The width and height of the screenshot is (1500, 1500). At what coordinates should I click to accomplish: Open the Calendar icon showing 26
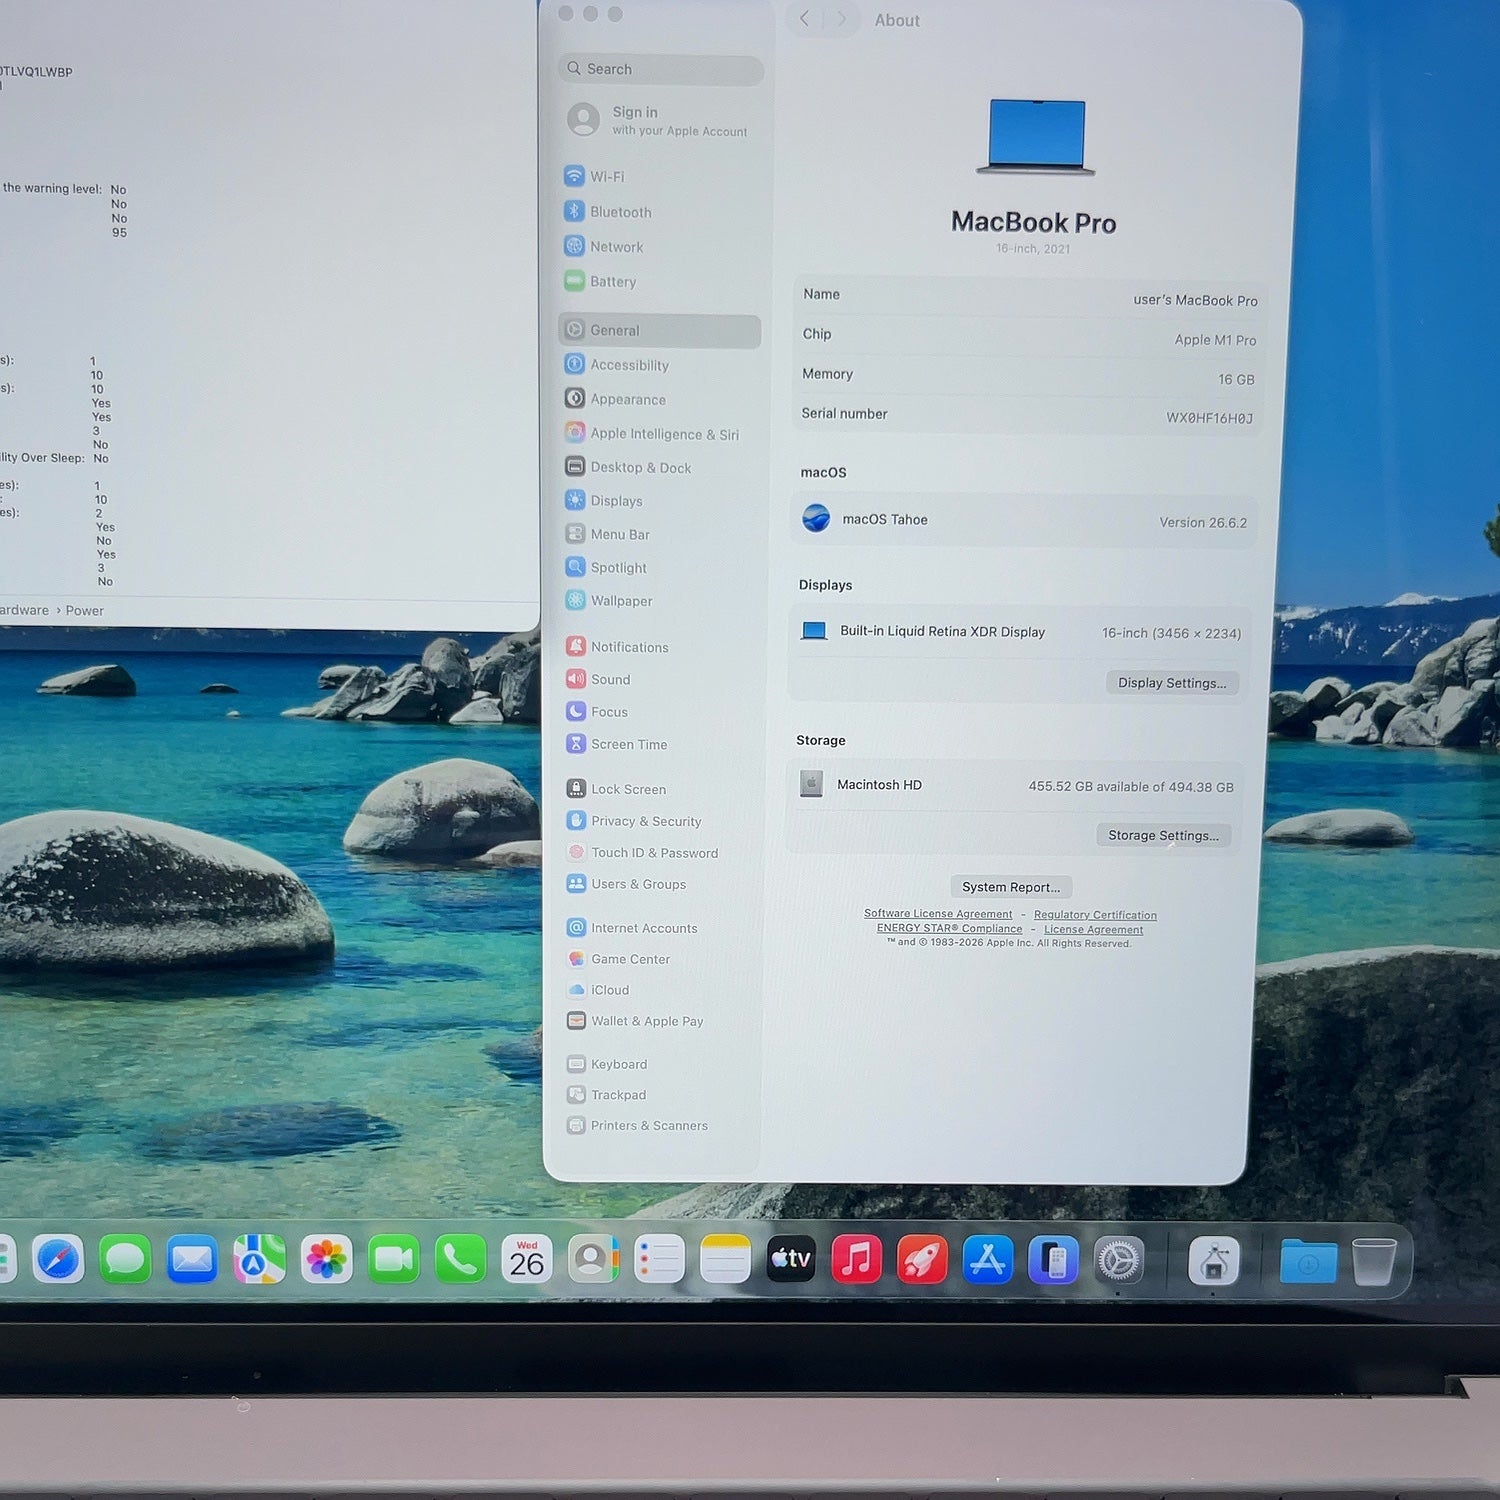(x=527, y=1259)
